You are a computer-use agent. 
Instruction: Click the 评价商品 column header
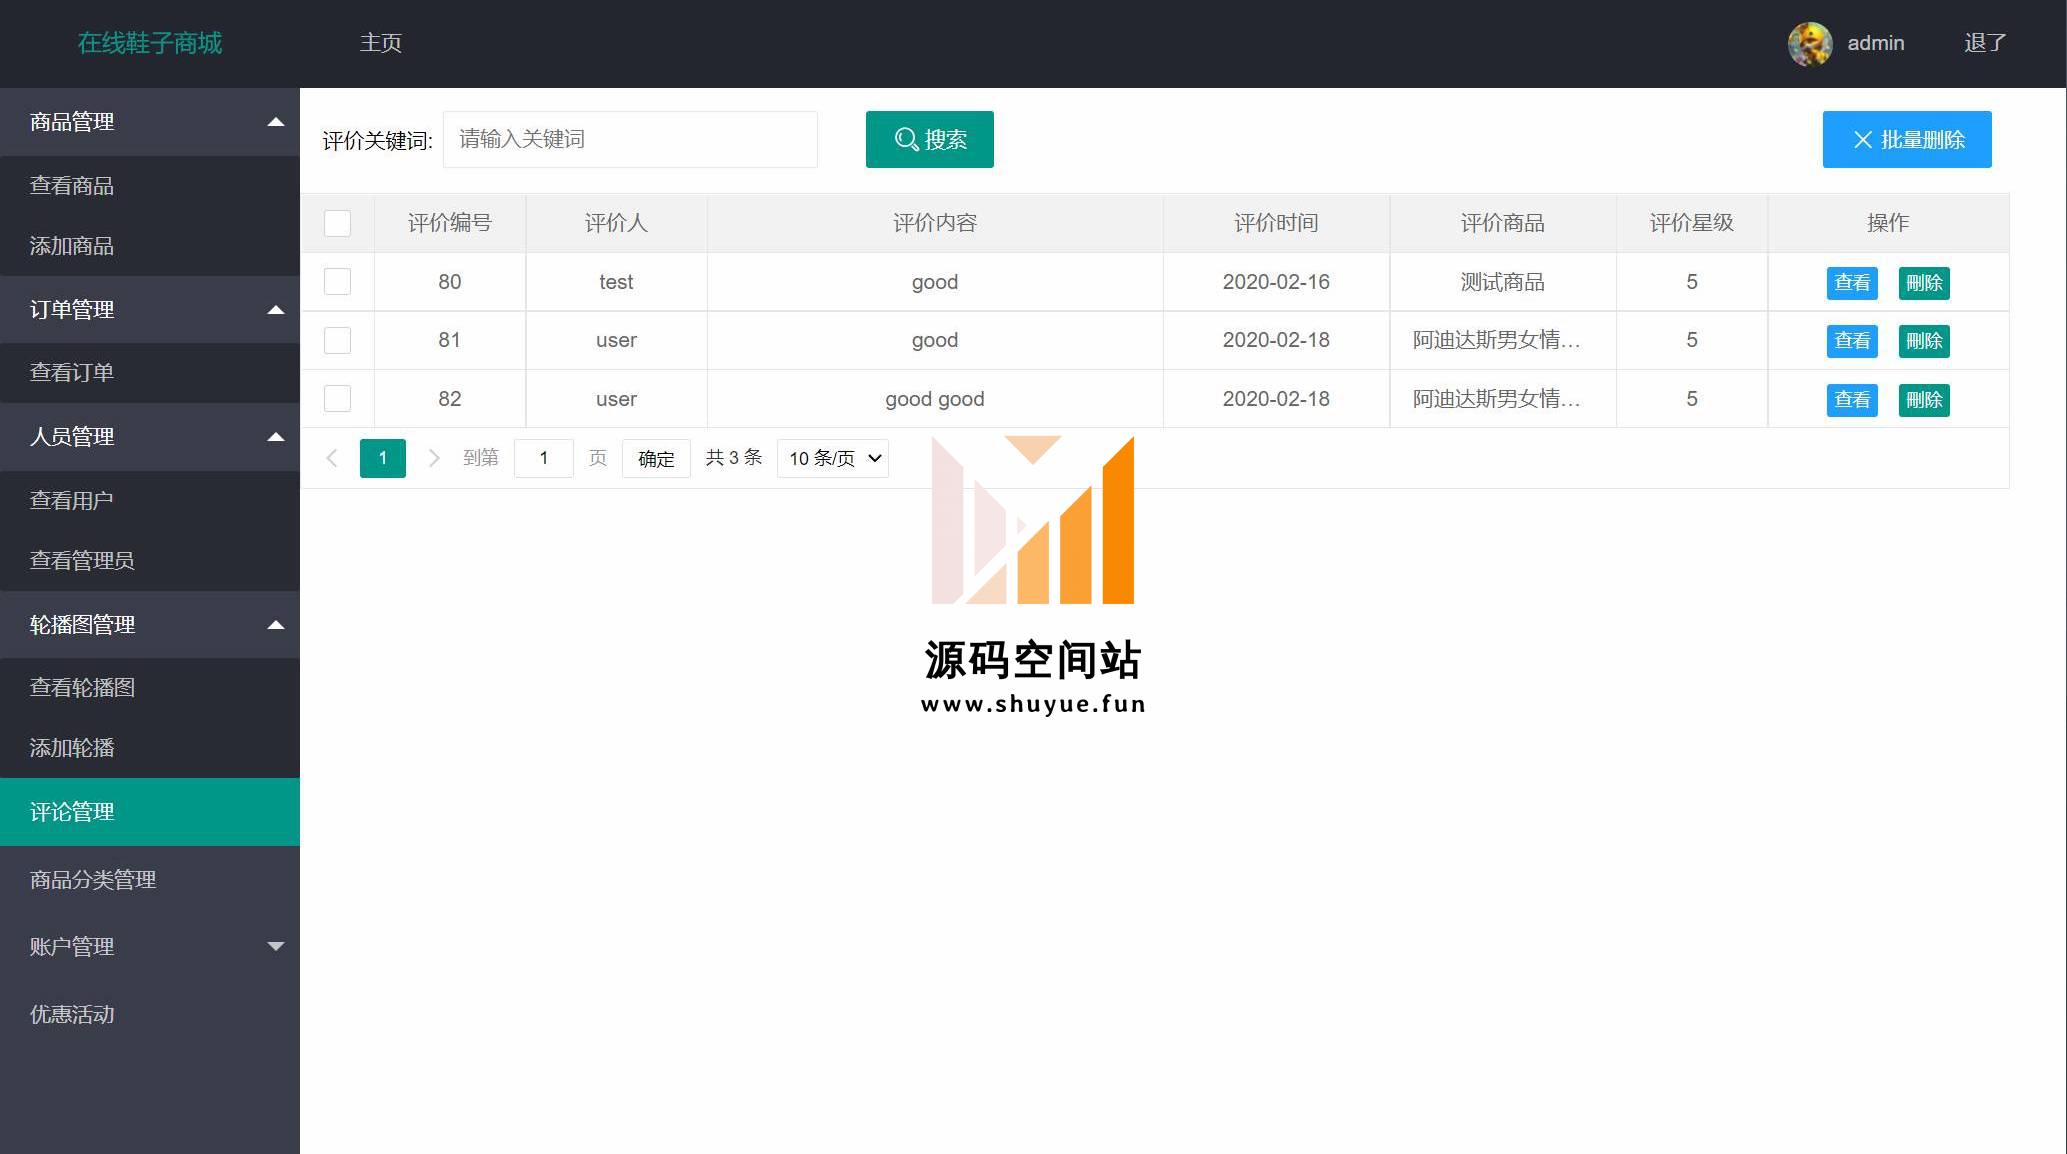tap(1503, 223)
